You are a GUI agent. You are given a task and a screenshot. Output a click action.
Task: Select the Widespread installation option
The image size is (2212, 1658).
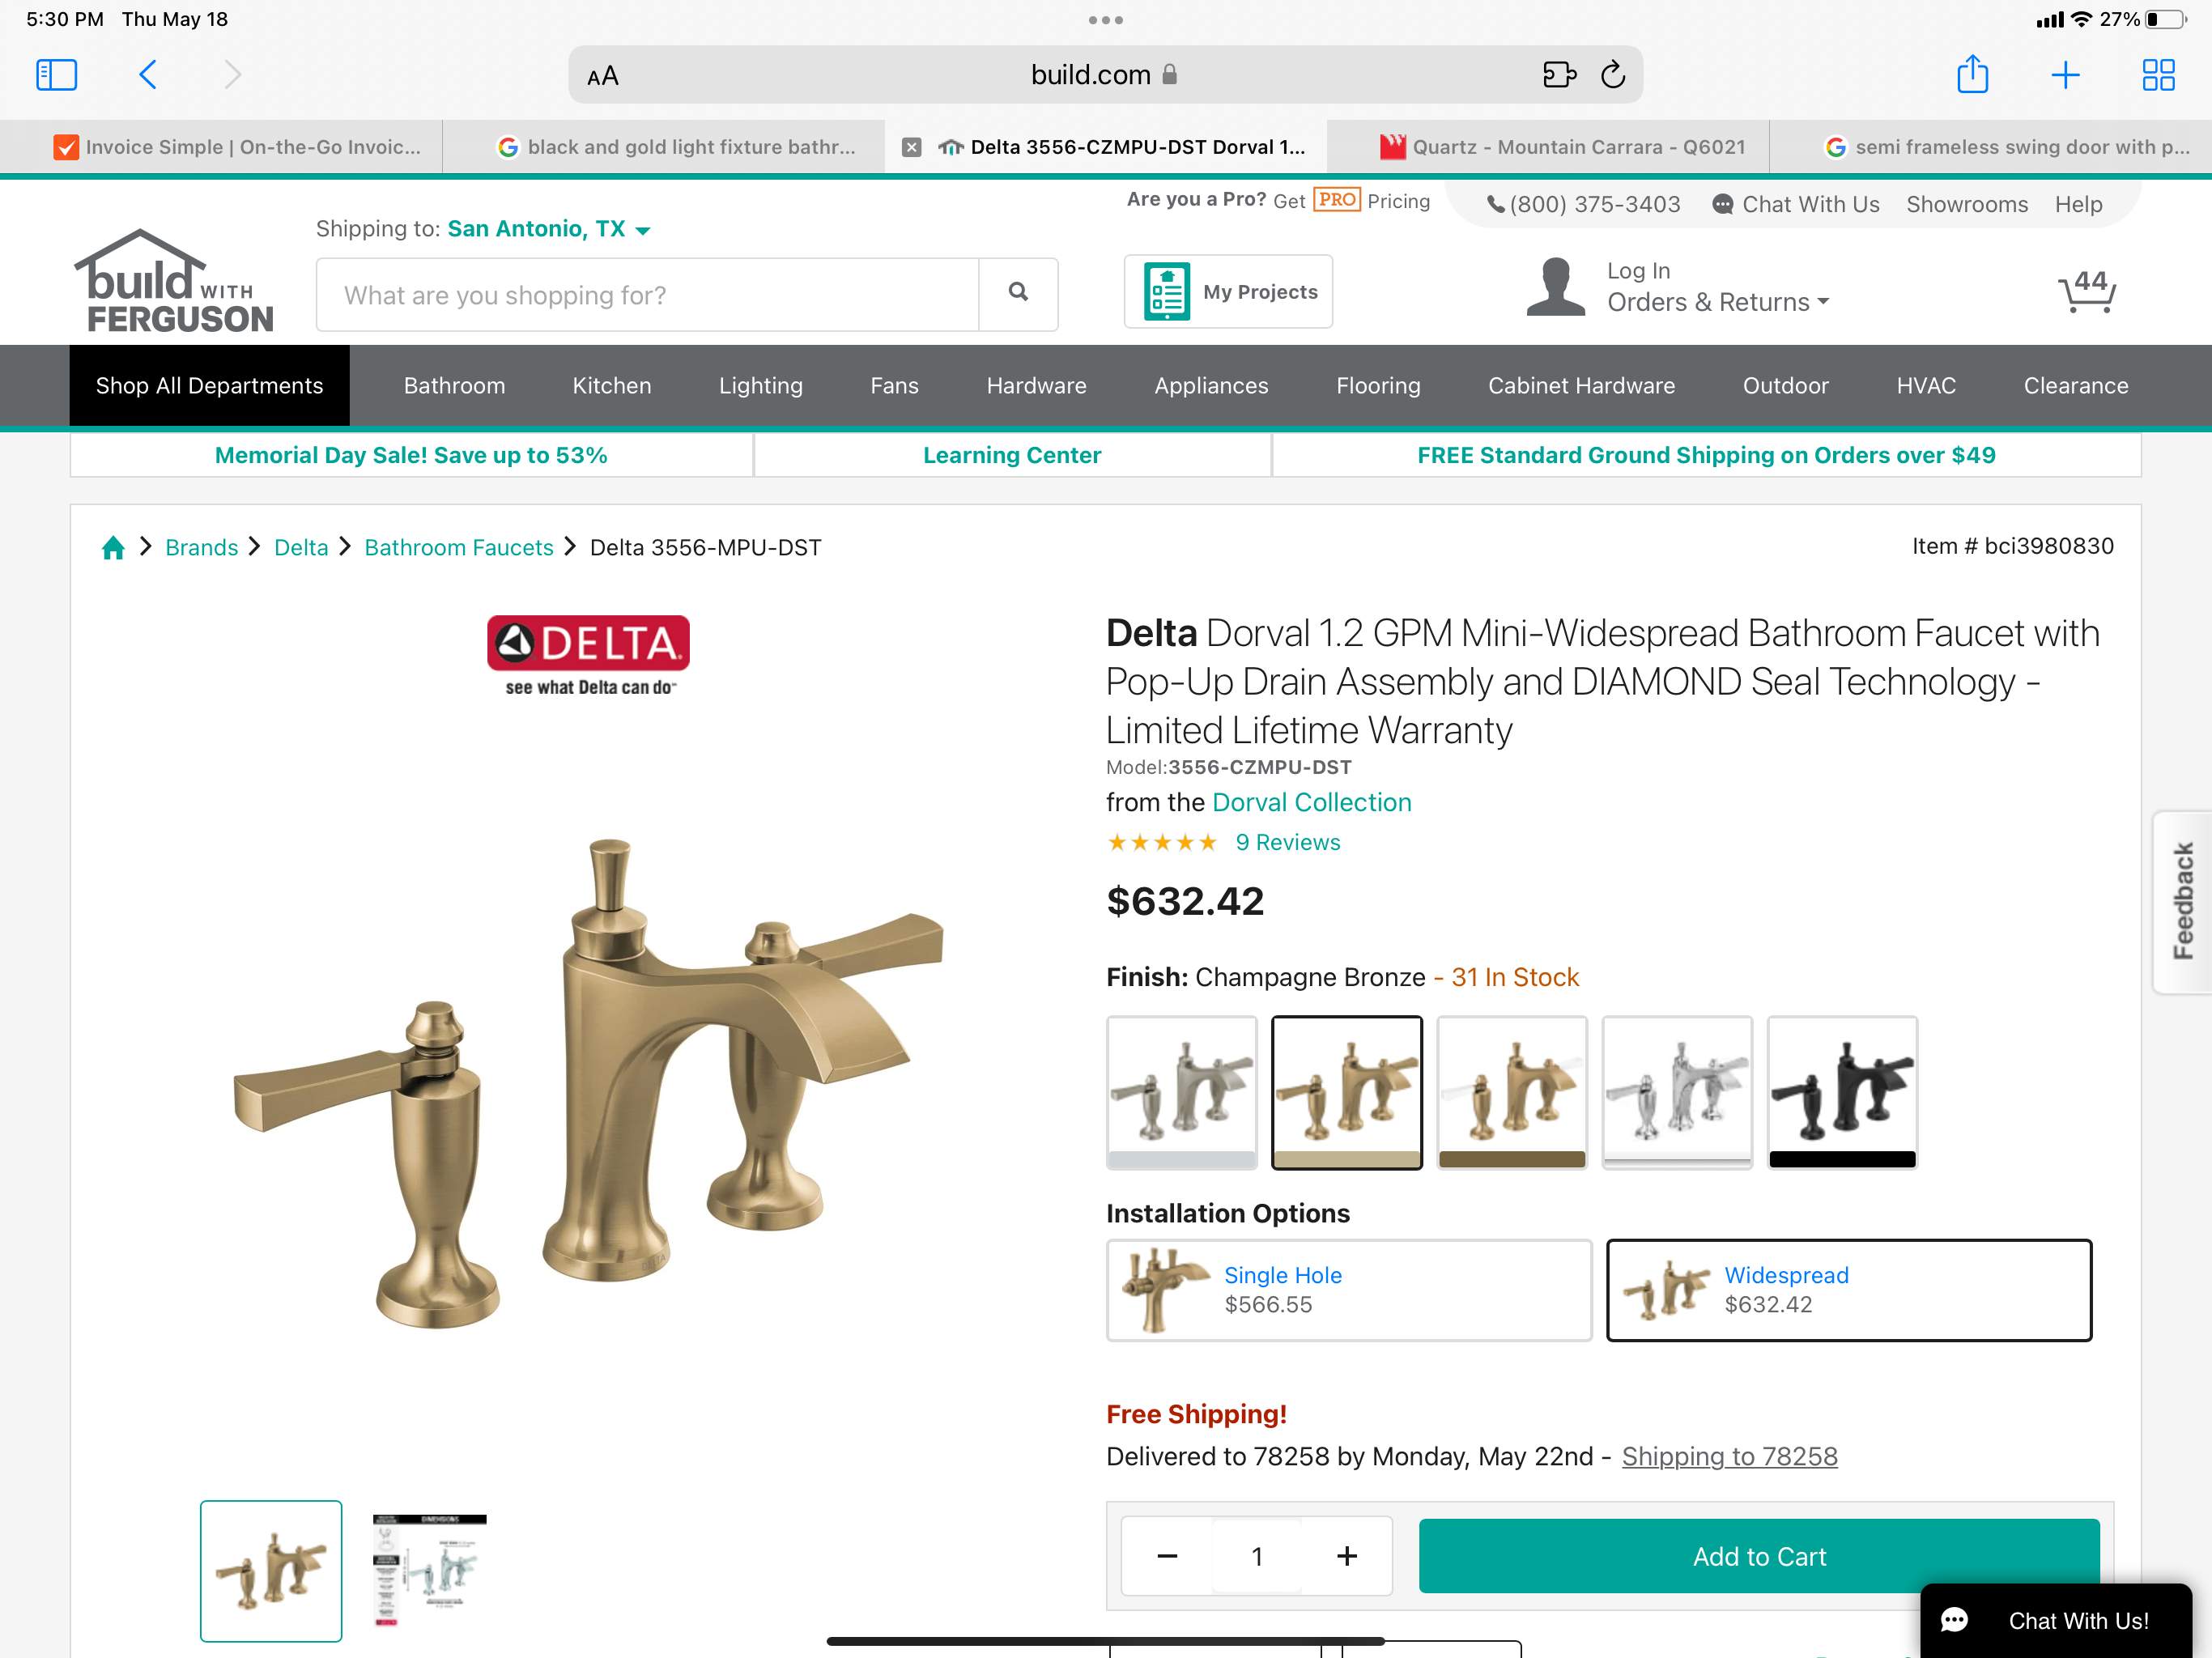coord(1848,1290)
